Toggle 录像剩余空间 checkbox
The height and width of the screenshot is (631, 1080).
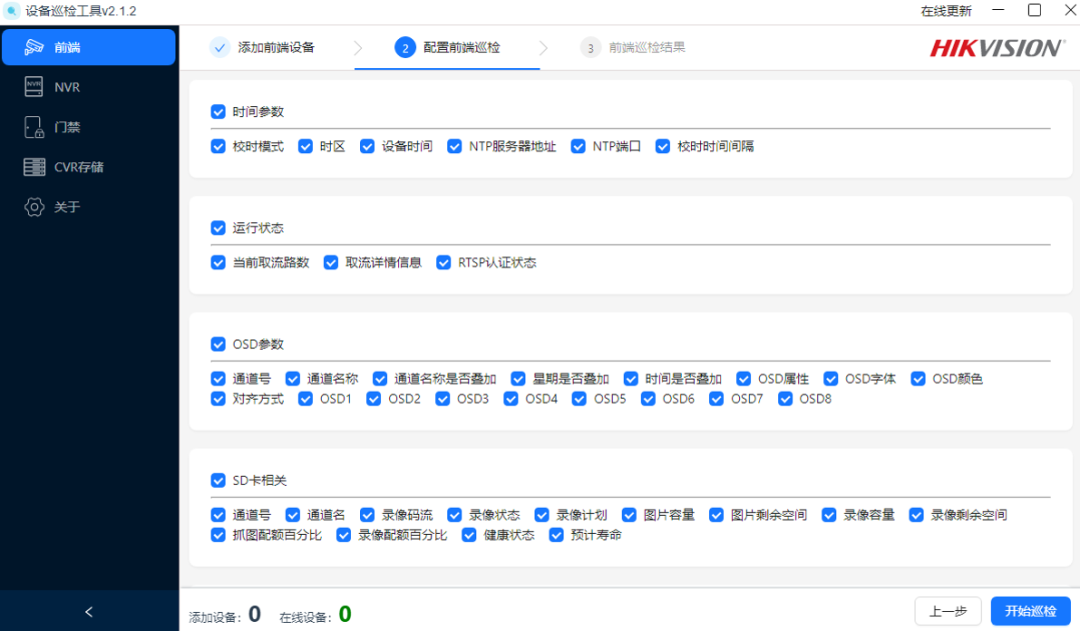click(x=916, y=515)
